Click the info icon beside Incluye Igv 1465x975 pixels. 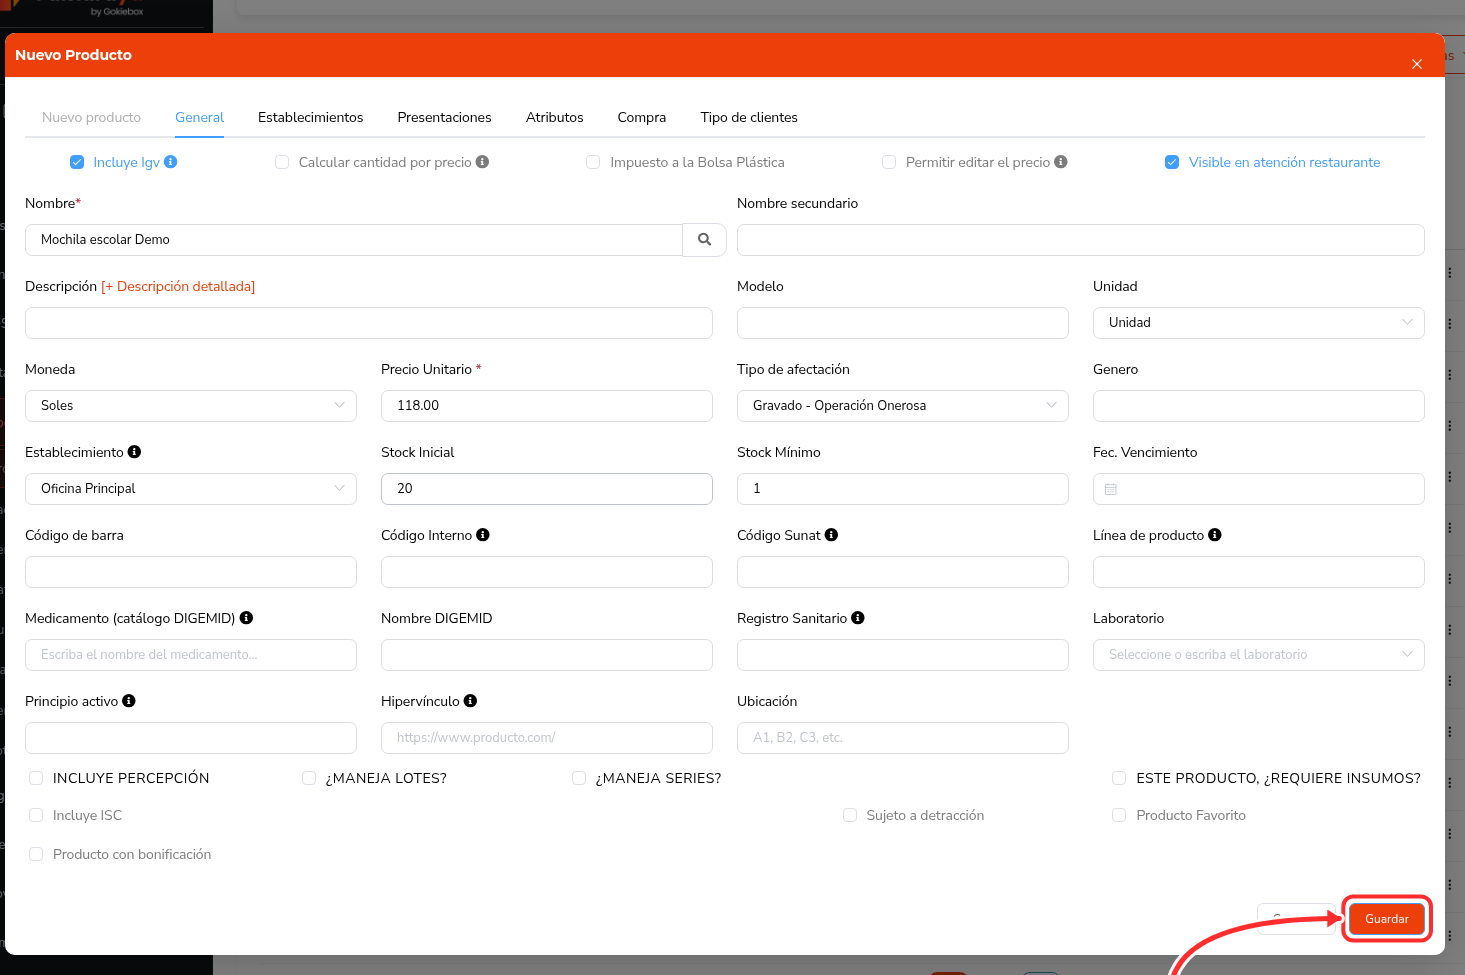point(171,162)
